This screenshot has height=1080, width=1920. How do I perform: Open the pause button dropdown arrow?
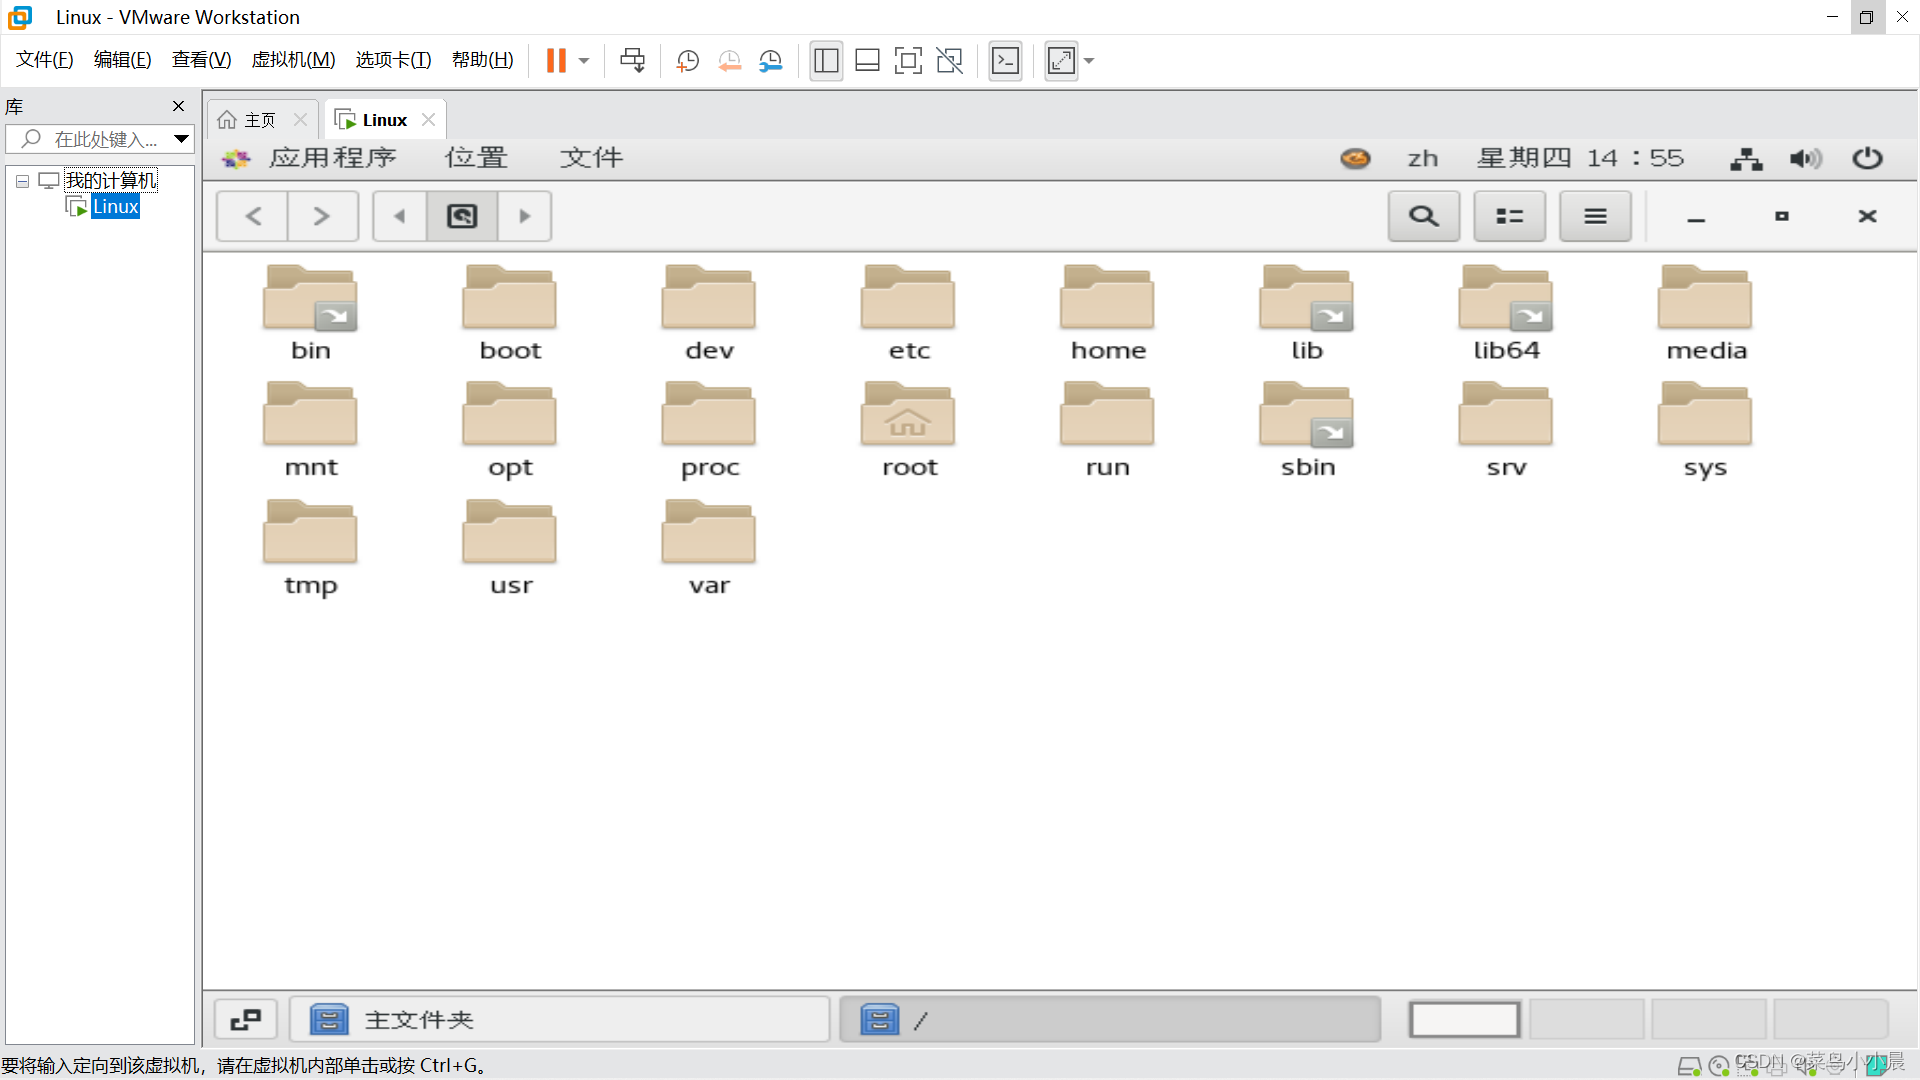pyautogui.click(x=584, y=61)
